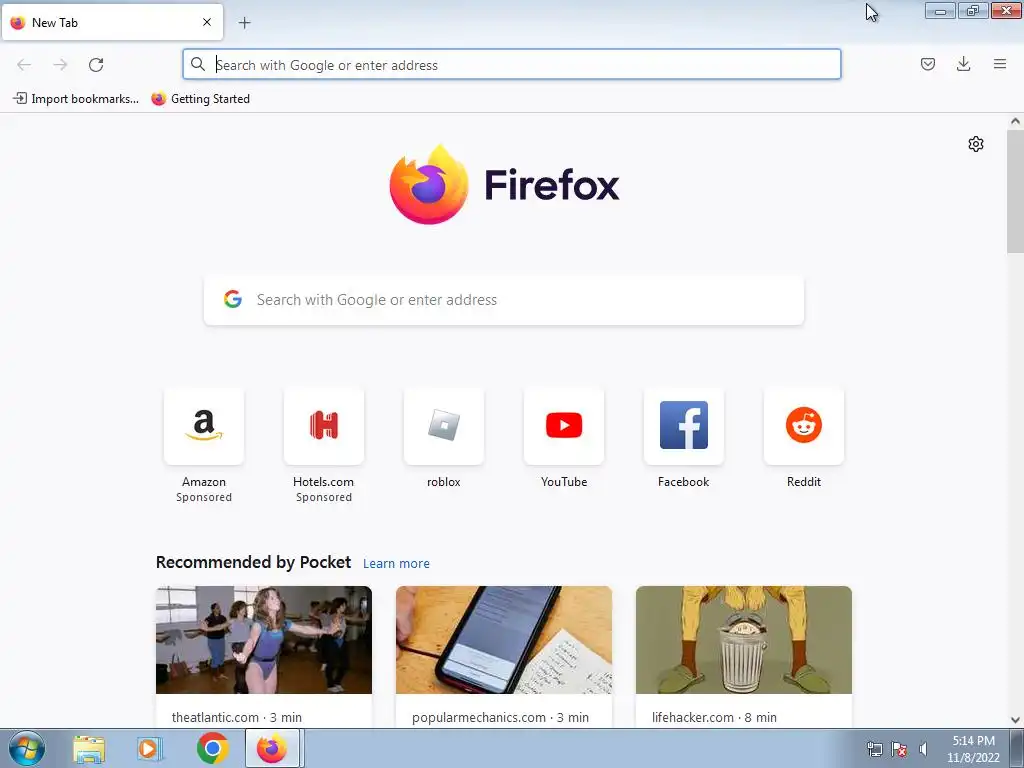The width and height of the screenshot is (1024, 768).
Task: Open the Save to Pocket icon
Action: [927, 64]
